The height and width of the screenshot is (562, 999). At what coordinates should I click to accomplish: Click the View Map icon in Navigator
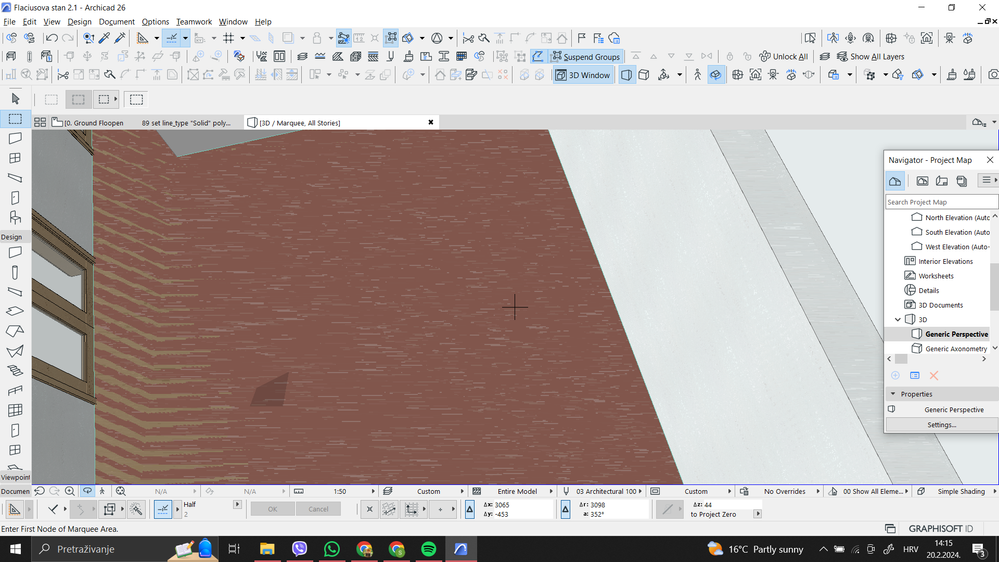pyautogui.click(x=922, y=181)
